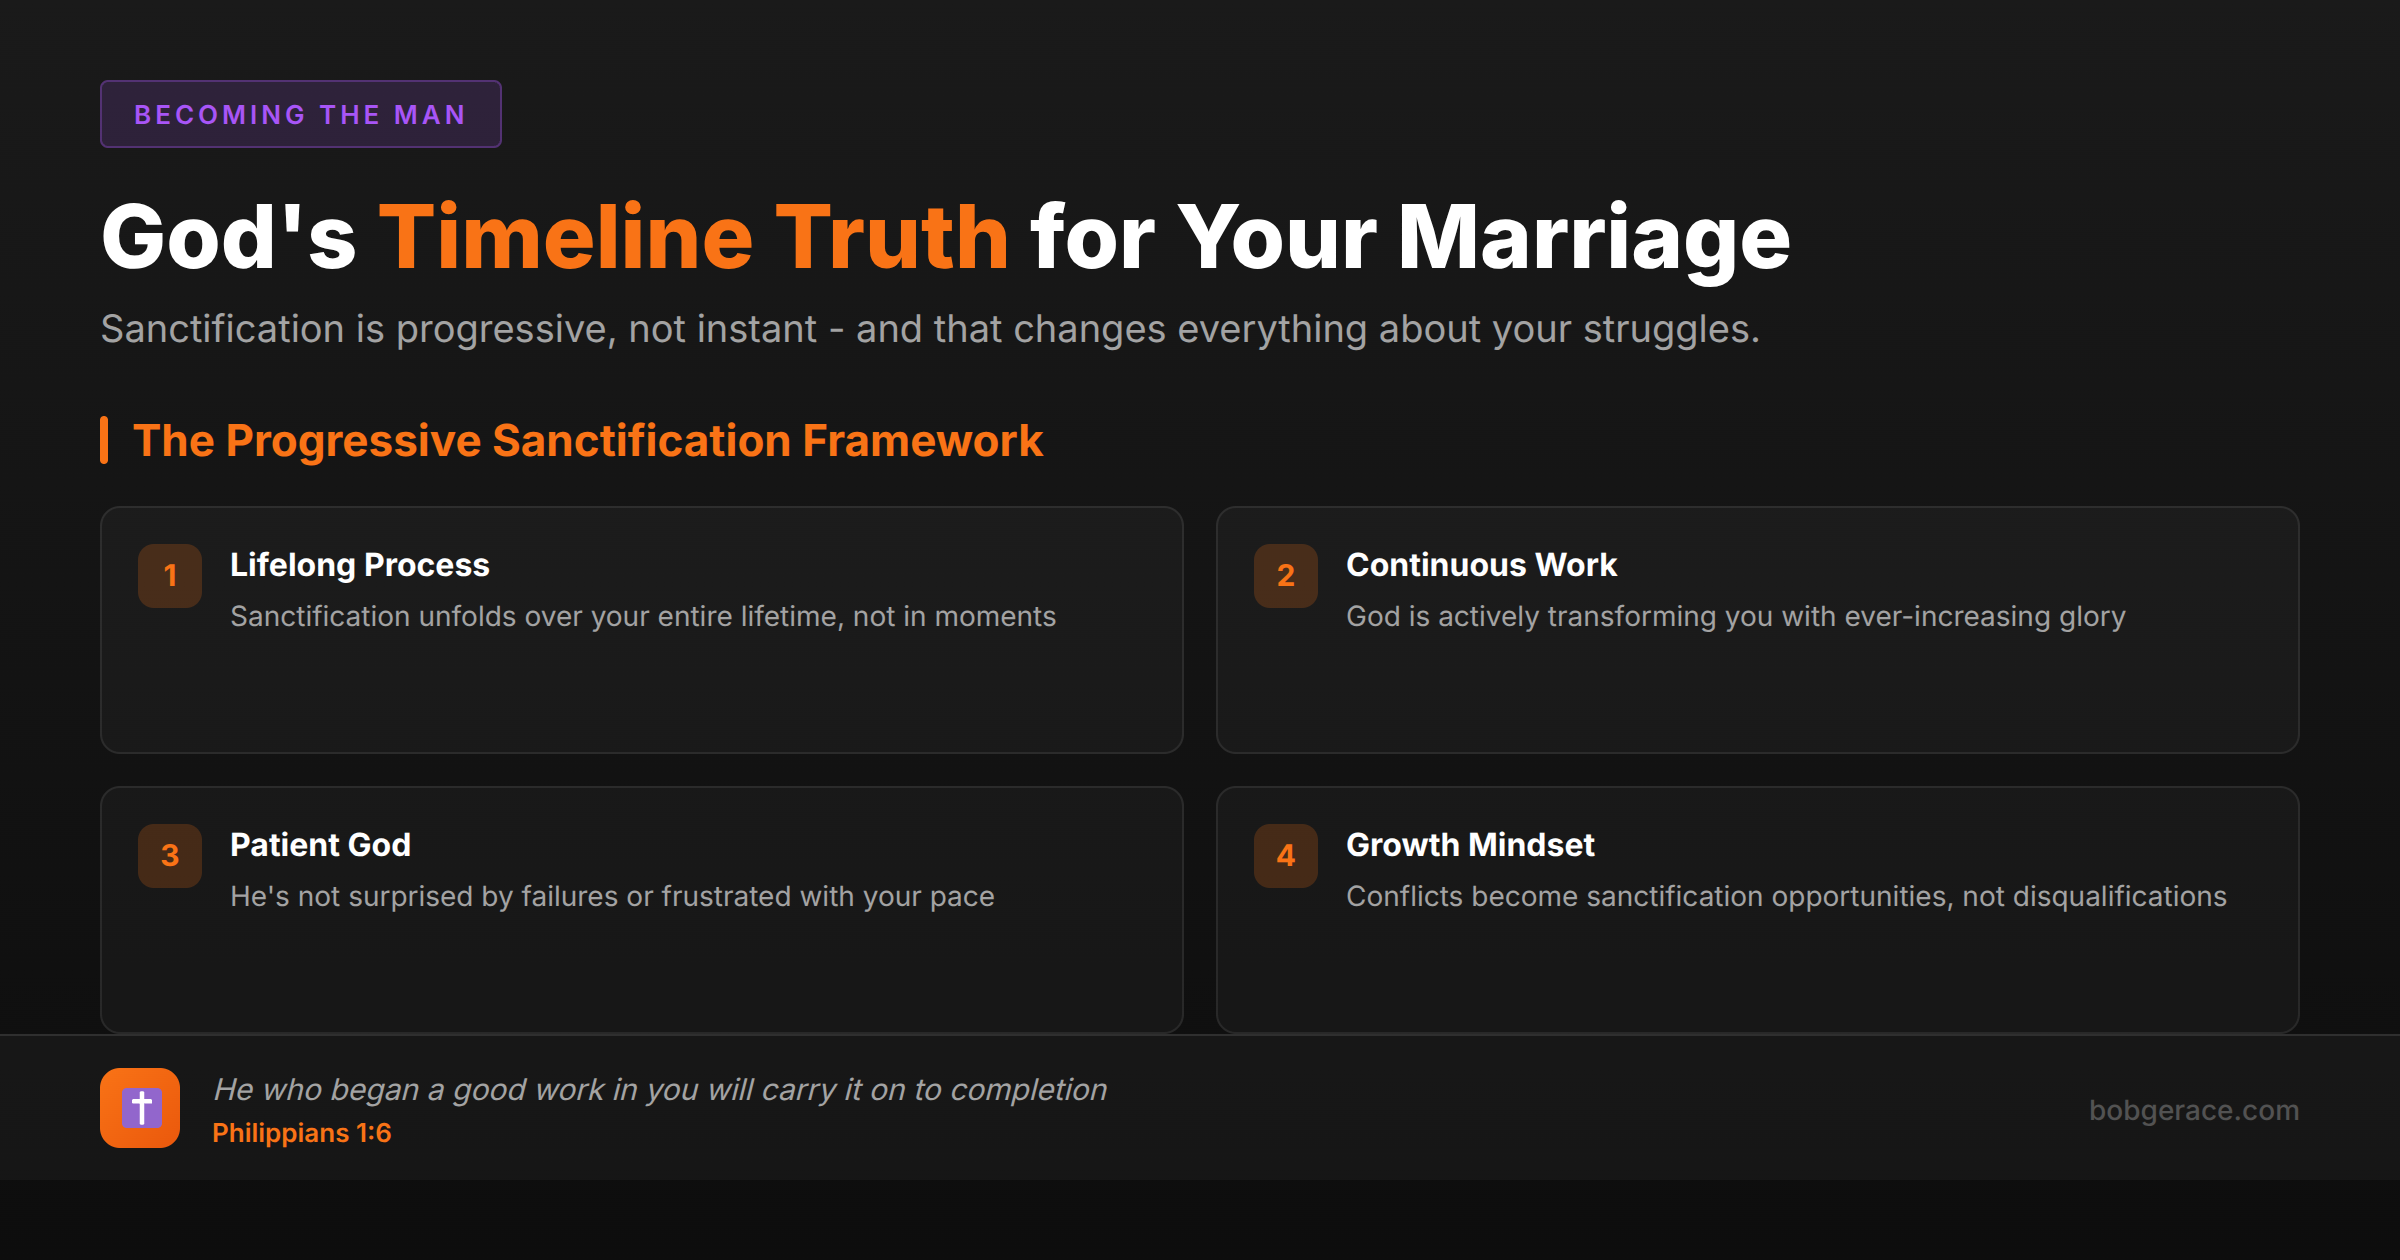
Task: Select the number 2 badge icon
Action: pos(1285,576)
